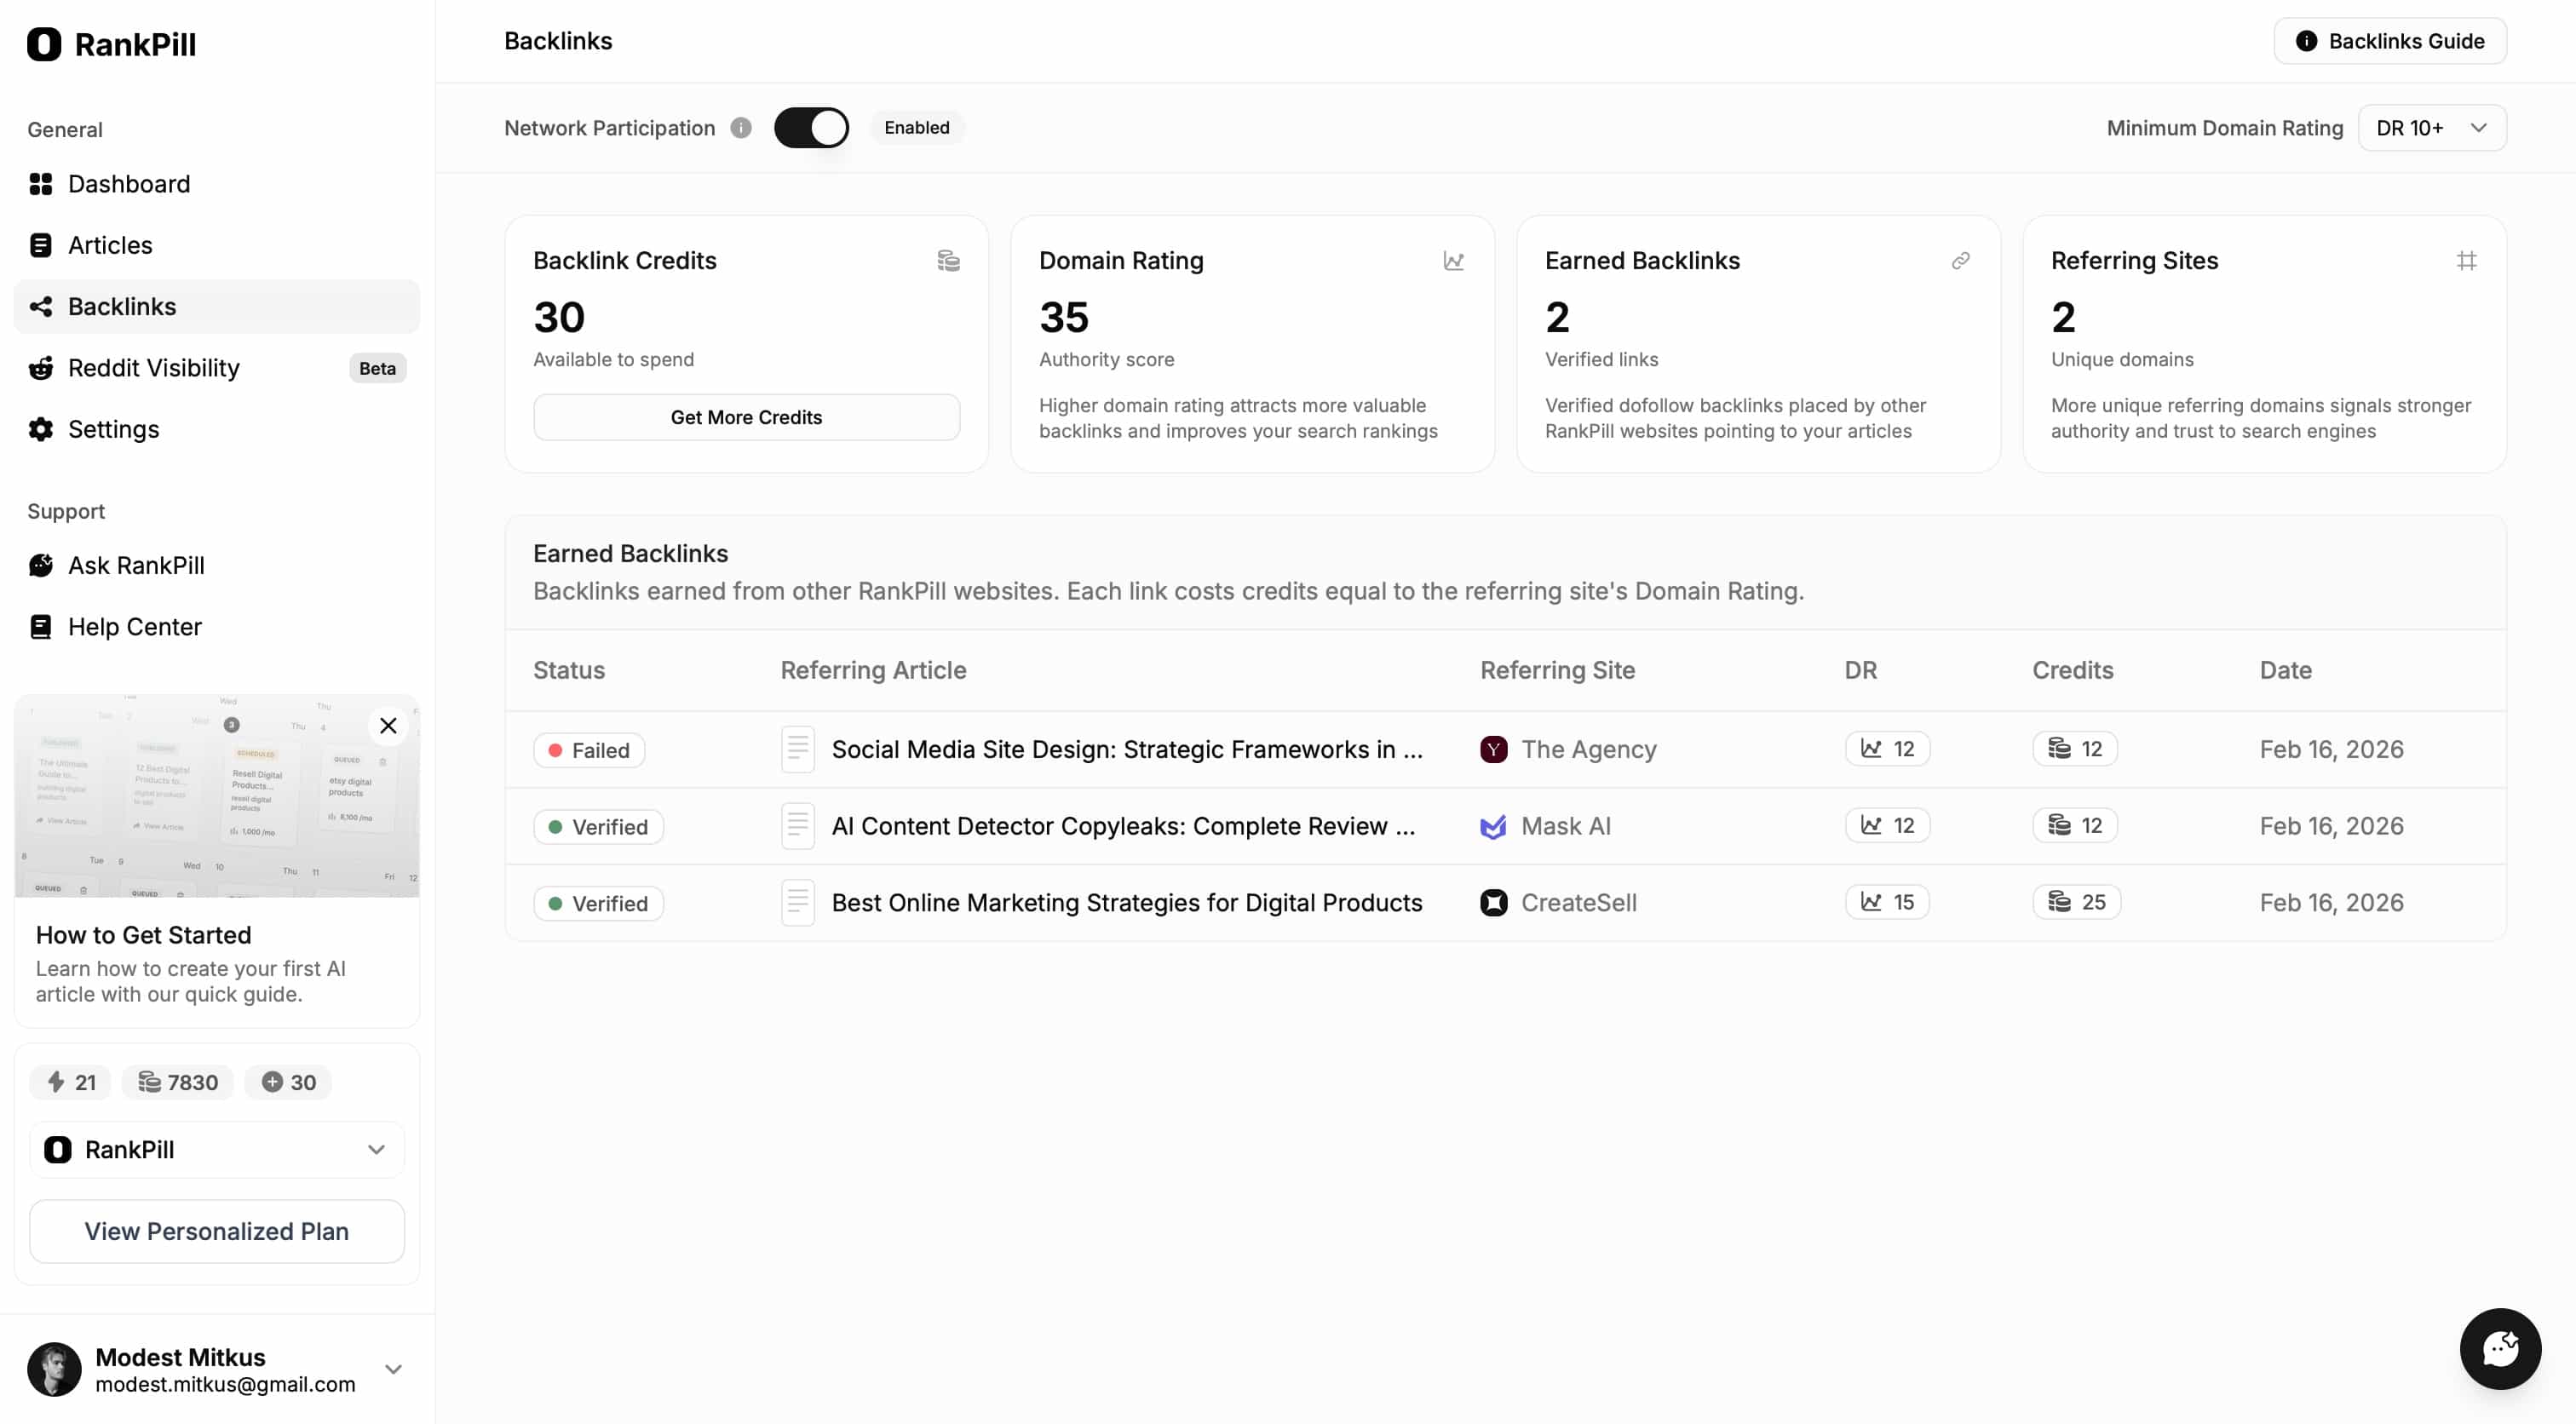
Task: Open the Backlinks Guide
Action: click(x=2389, y=40)
